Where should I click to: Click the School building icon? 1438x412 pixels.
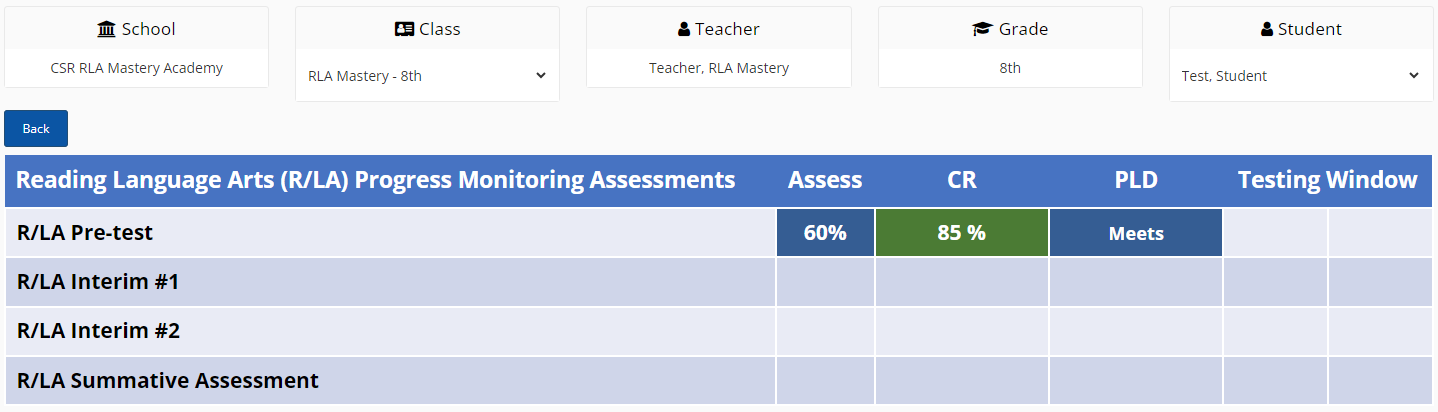107,29
